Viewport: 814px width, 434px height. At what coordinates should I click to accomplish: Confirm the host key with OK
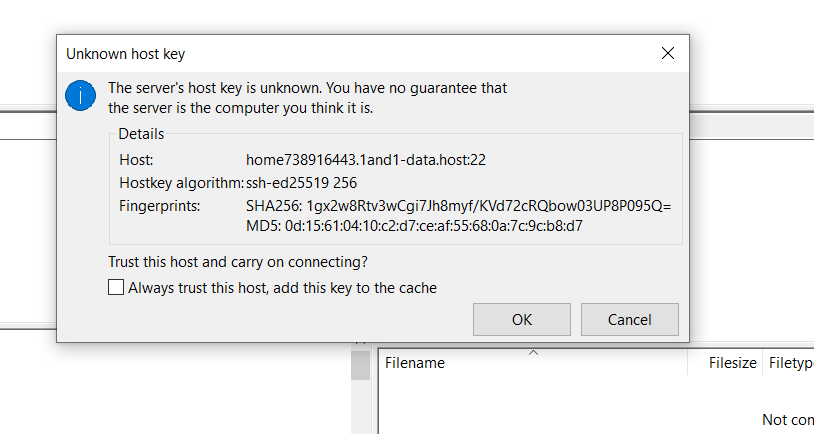point(522,319)
